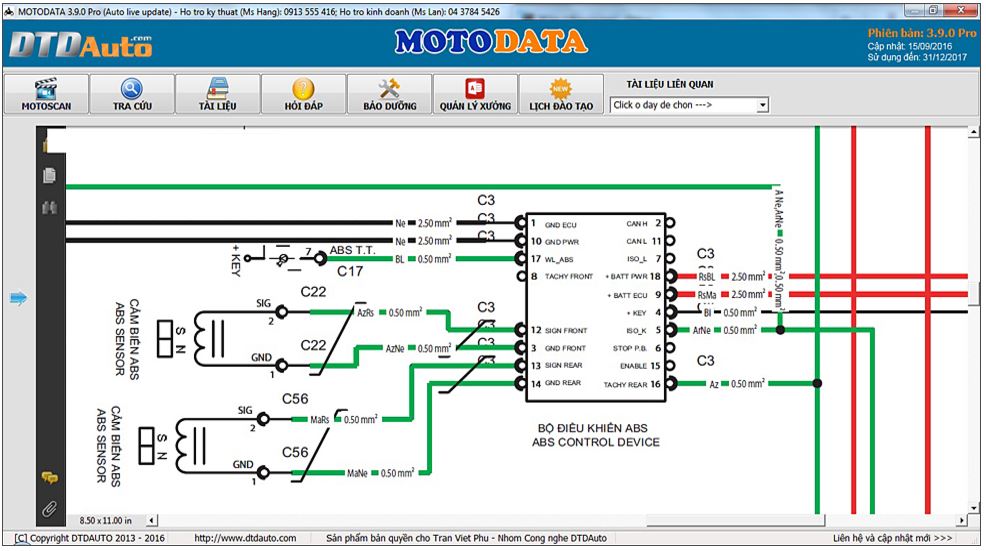Click the C56 label near MaRs wire
This screenshot has width=986, height=551.
point(295,399)
